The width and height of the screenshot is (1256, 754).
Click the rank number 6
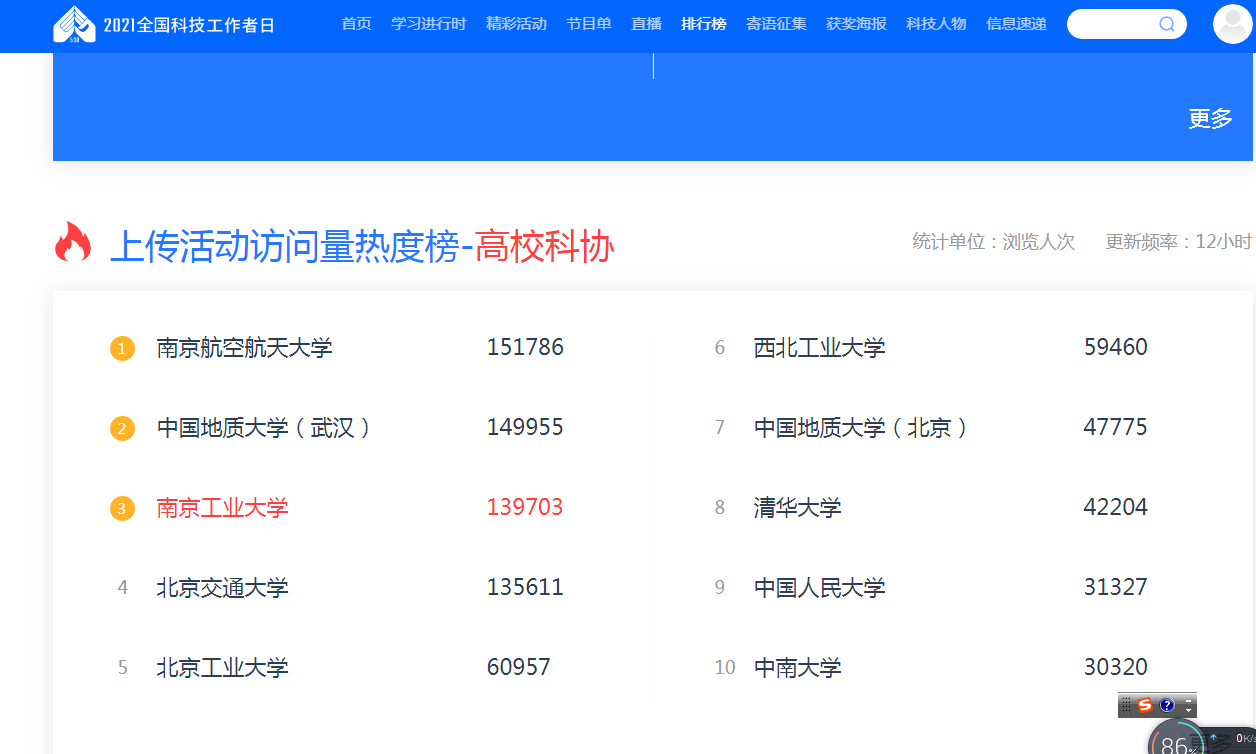(719, 348)
